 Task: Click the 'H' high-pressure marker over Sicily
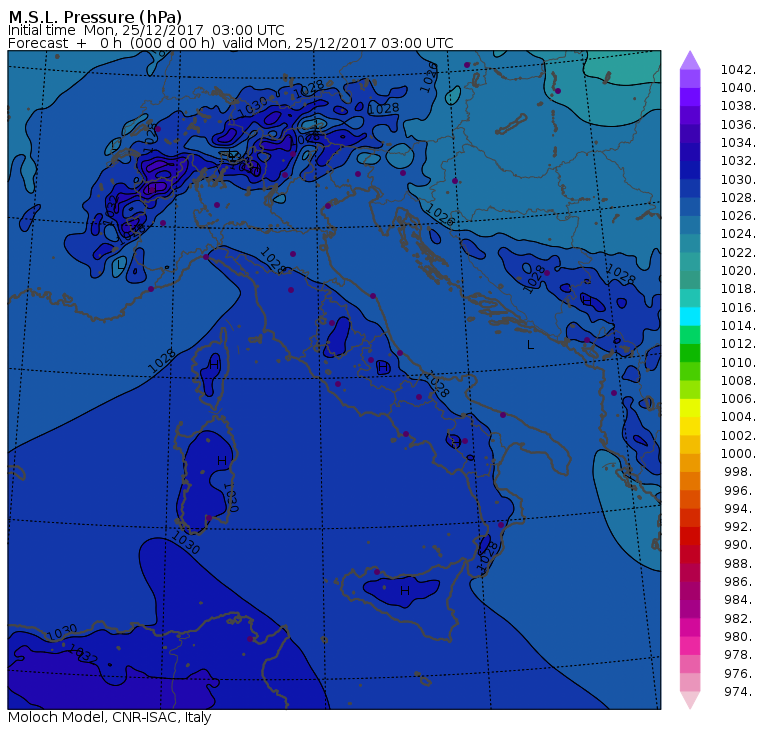(405, 590)
